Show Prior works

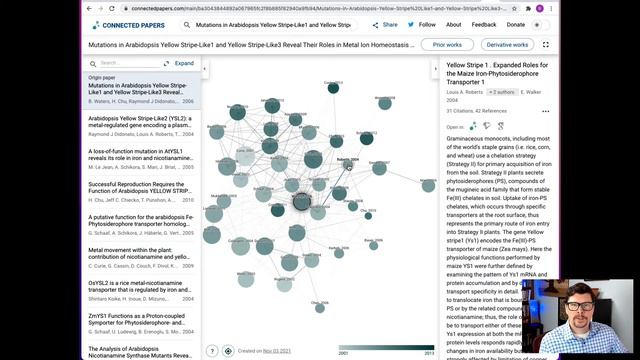(447, 44)
